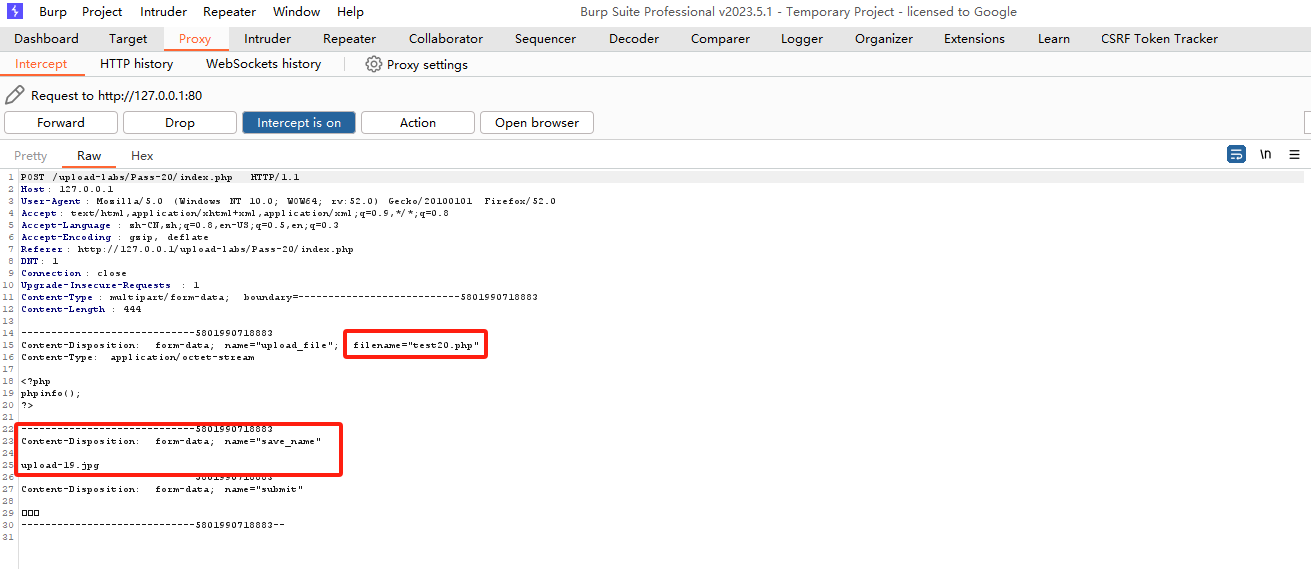Viewport: 1311px width, 569px height.
Task: Click the Accept-Encoding: gzip, deflate header line
Action: point(115,237)
